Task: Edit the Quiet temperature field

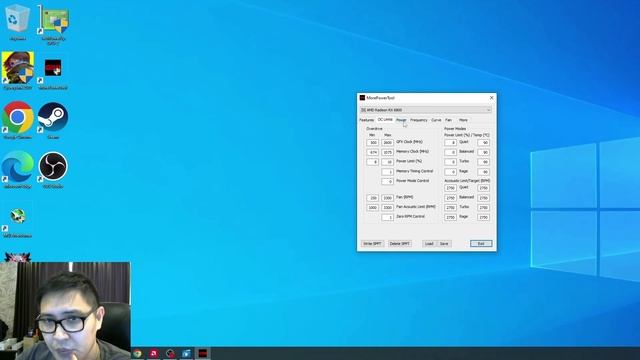Action: pos(483,142)
